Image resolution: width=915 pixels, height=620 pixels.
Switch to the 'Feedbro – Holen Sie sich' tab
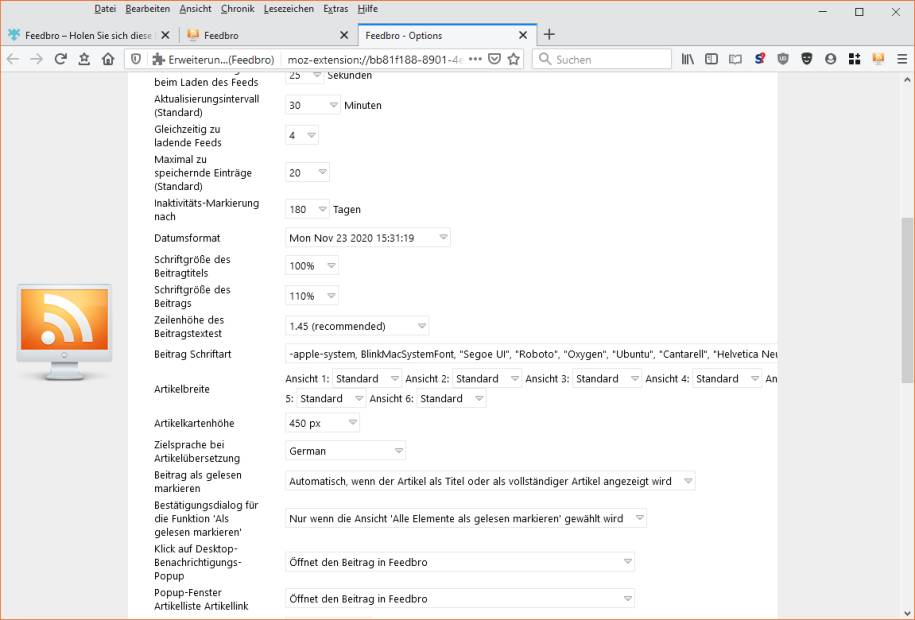[x=89, y=35]
